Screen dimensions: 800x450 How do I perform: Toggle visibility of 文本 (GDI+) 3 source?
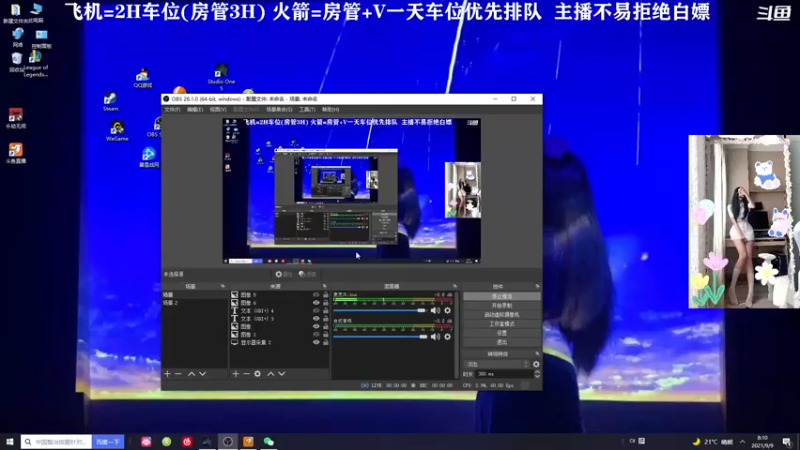click(x=316, y=318)
